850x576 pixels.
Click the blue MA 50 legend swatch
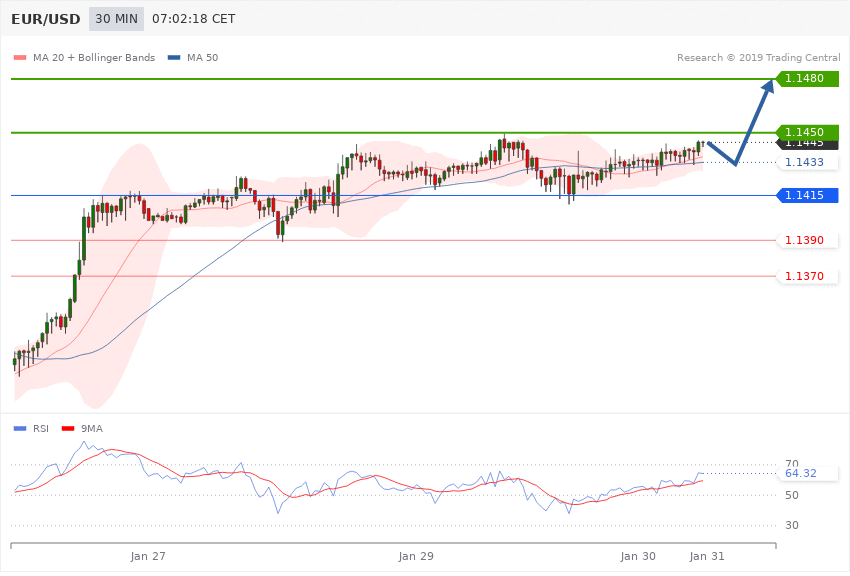tap(174, 57)
